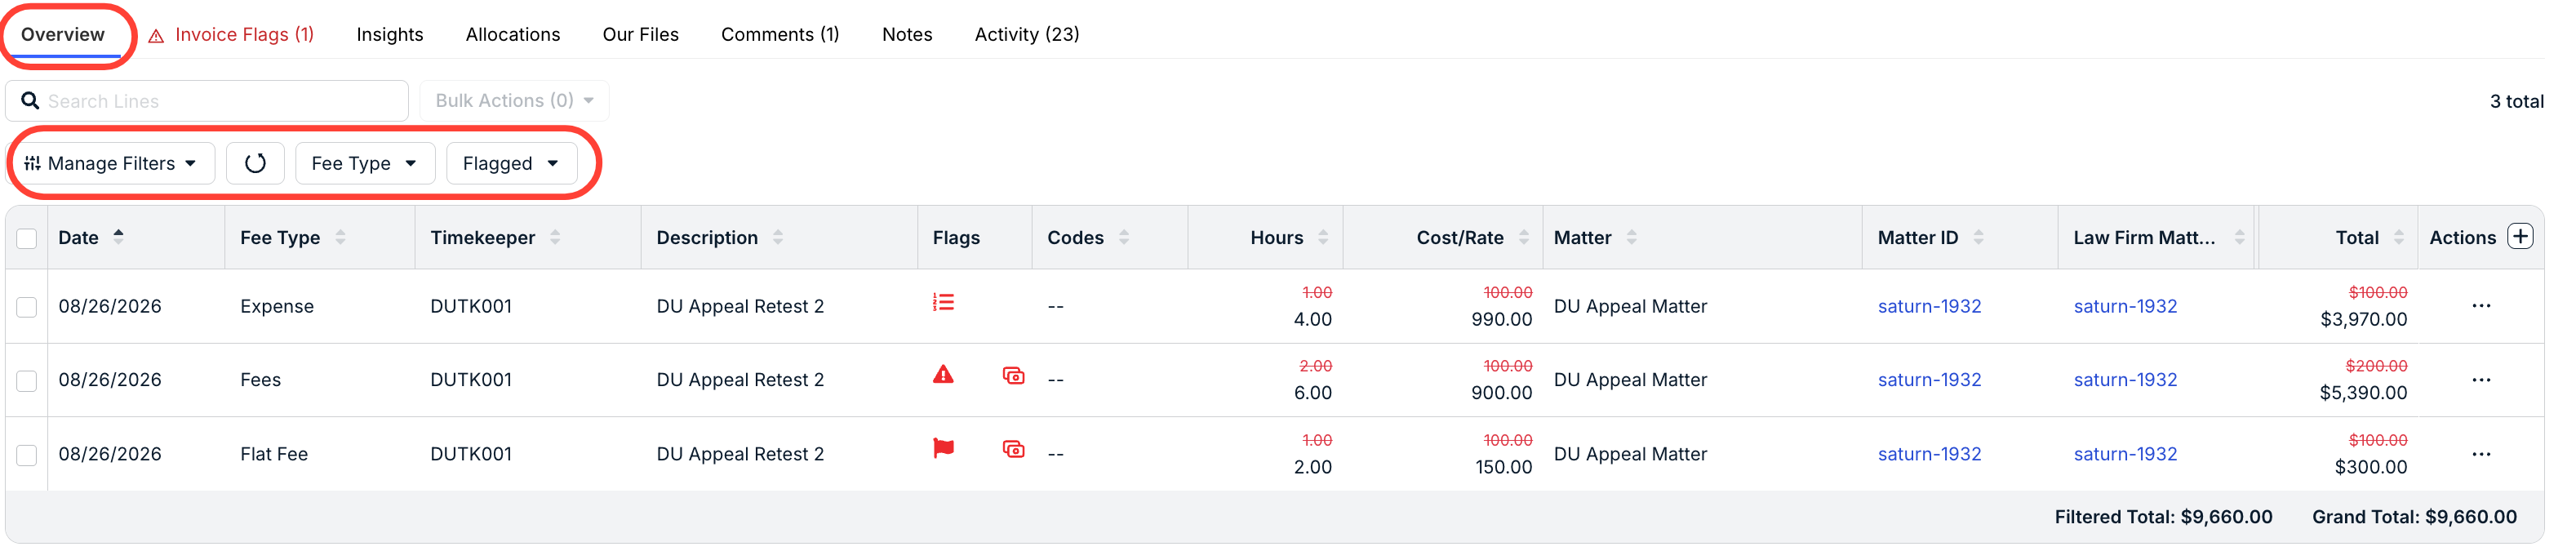Click the duplicate flag icon on Flat Fee row
2576x560 pixels.
click(x=1013, y=452)
